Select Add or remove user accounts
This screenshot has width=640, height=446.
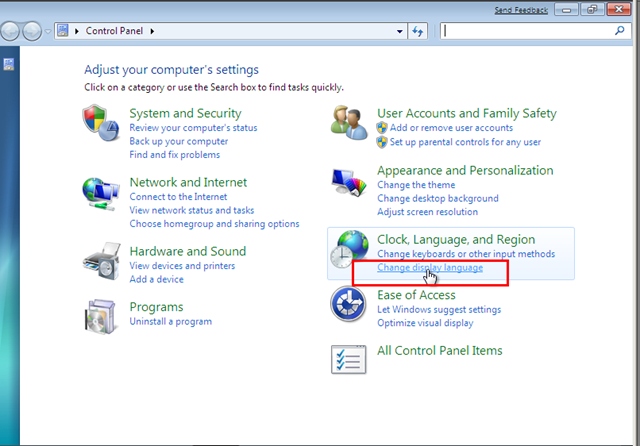point(451,128)
